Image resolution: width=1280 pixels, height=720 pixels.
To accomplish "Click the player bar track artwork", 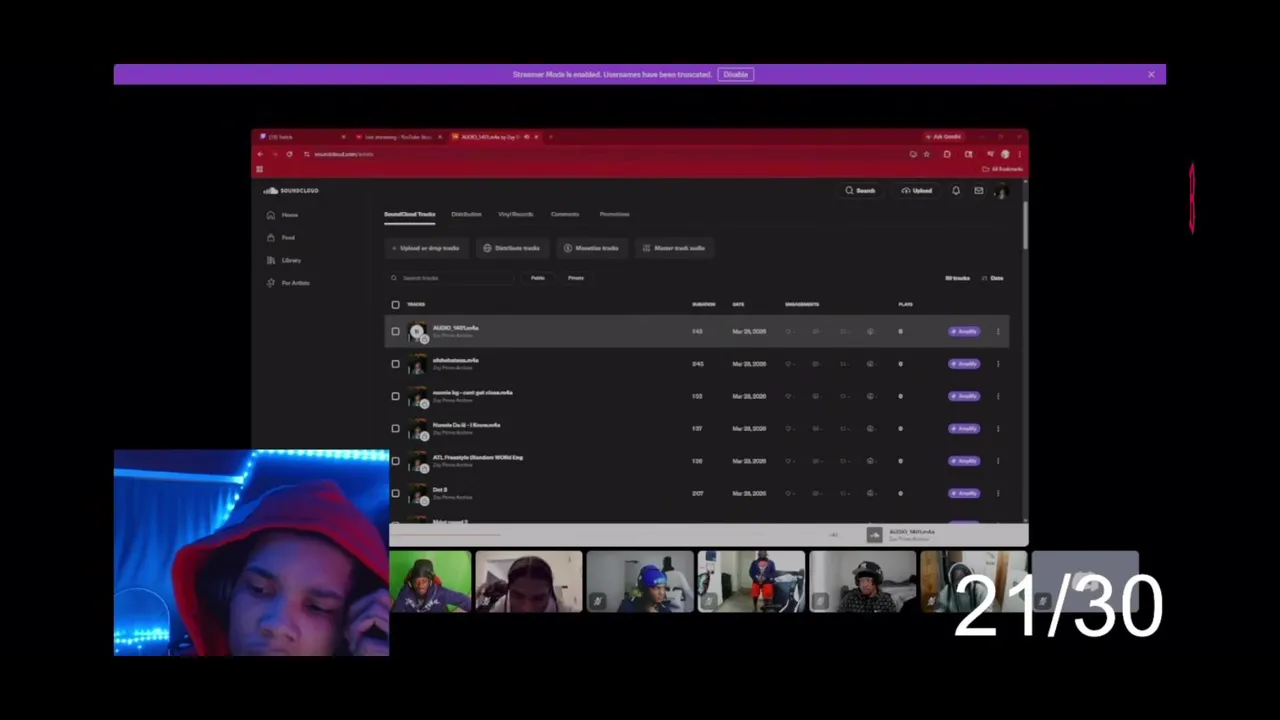I will pyautogui.click(x=875, y=535).
